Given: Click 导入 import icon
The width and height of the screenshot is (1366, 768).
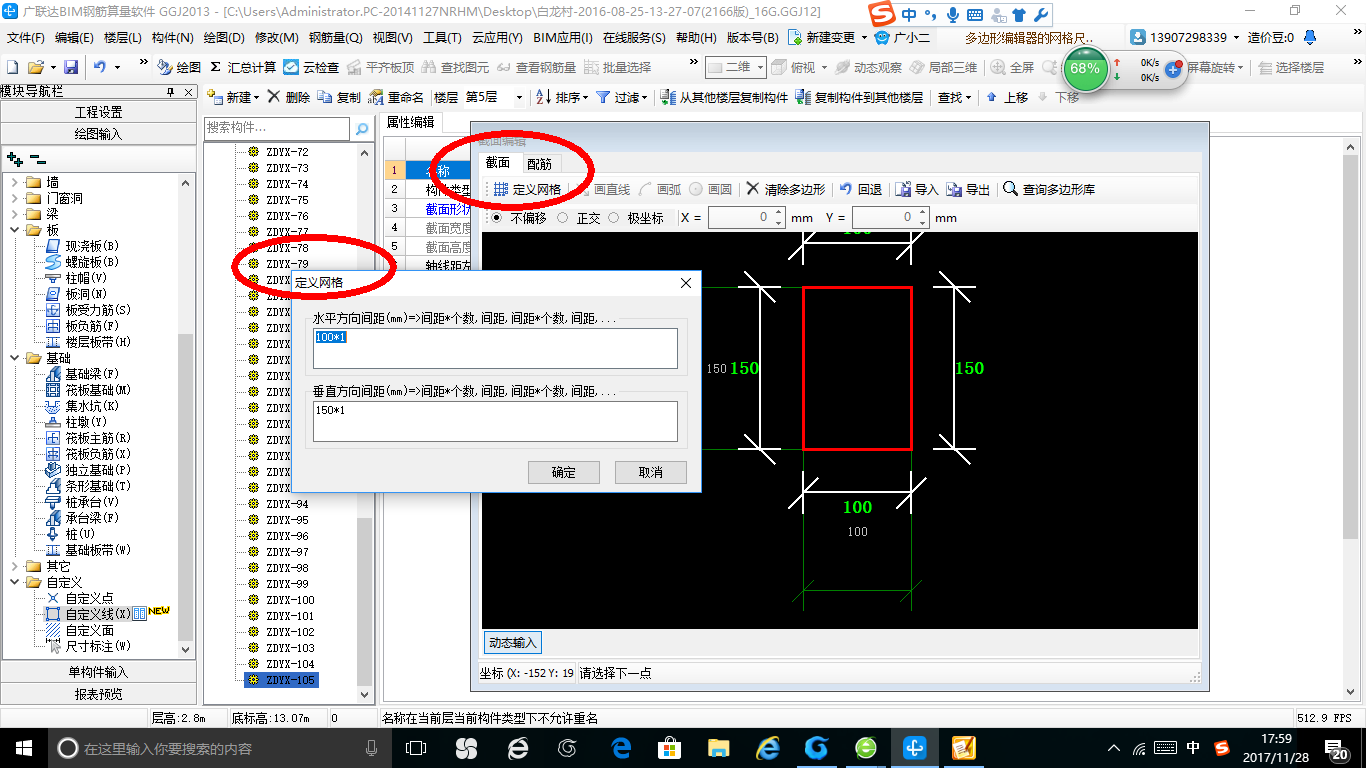Looking at the screenshot, I should 917,189.
